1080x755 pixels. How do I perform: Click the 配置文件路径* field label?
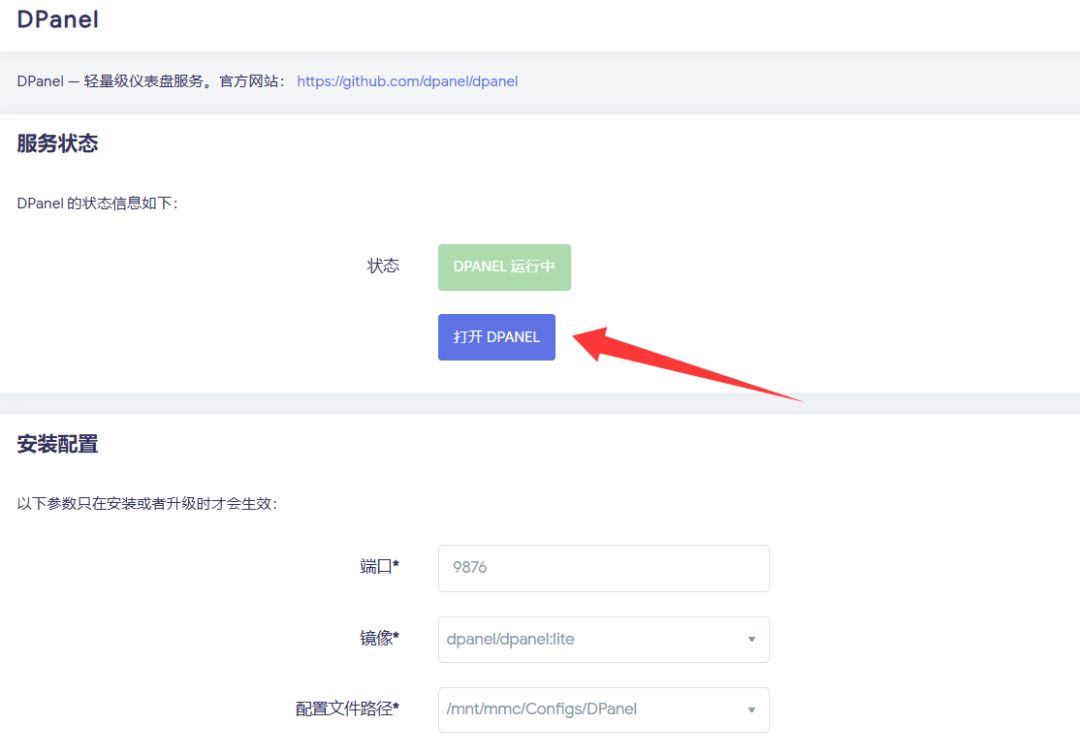click(347, 709)
